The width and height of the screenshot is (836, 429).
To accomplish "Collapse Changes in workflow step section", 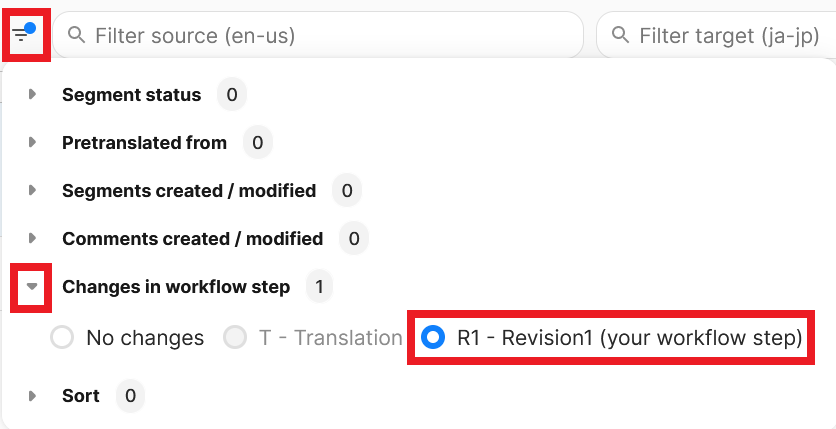I will [33, 287].
